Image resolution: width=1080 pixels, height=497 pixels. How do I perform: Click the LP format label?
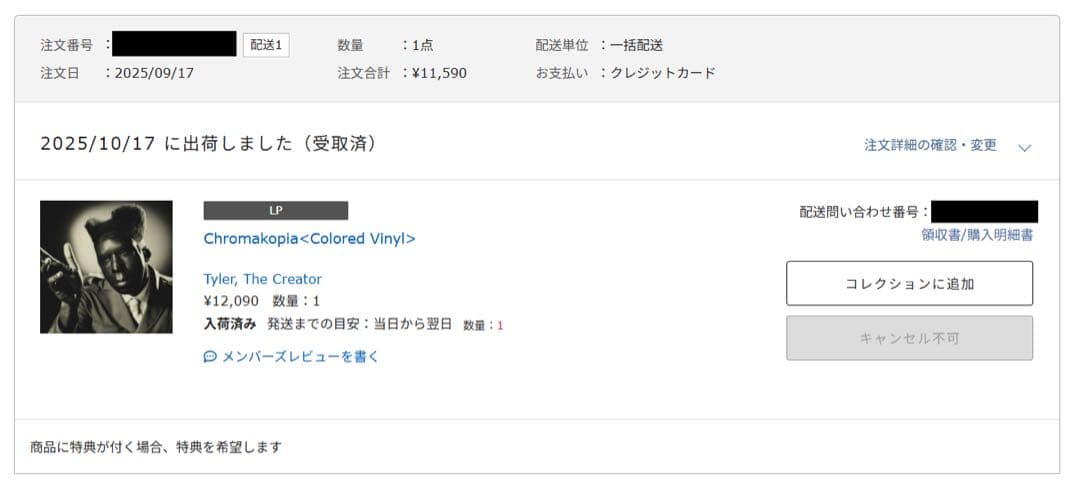(276, 210)
